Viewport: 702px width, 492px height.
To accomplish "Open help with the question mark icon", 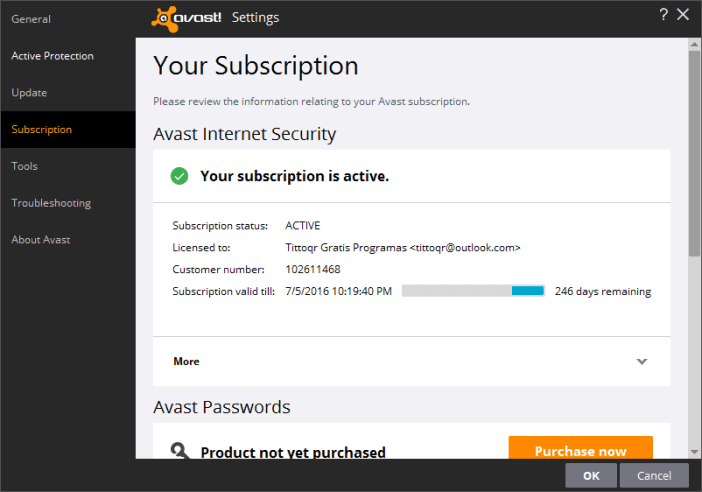I will point(663,14).
